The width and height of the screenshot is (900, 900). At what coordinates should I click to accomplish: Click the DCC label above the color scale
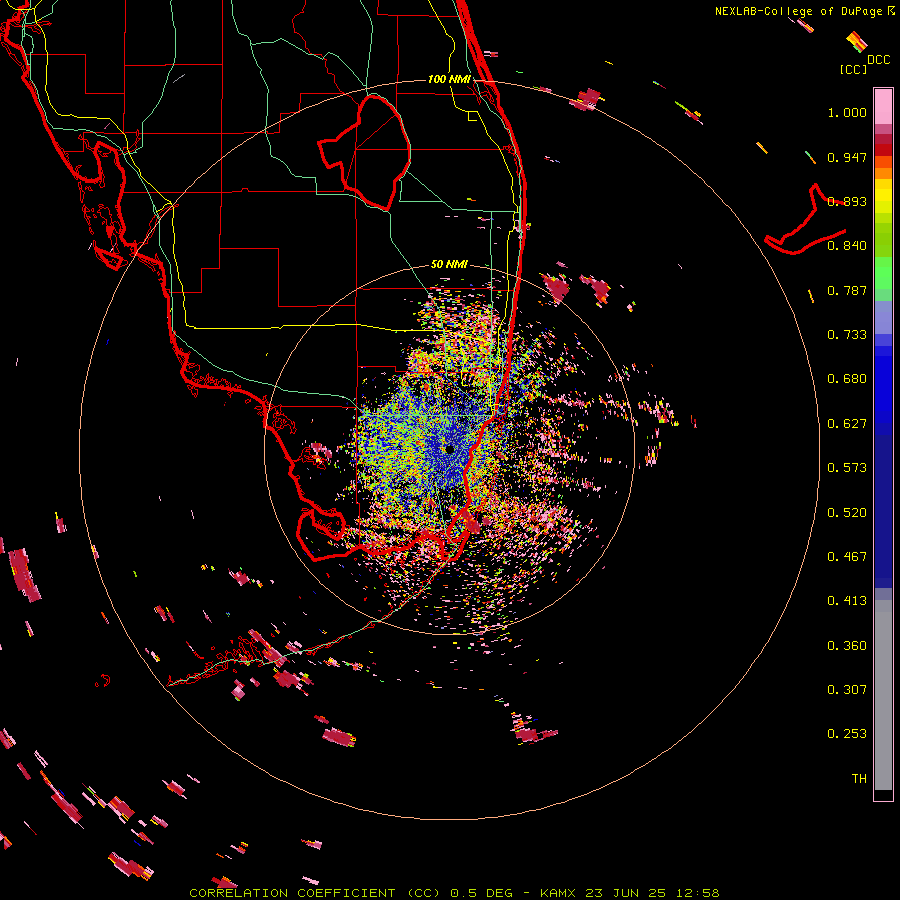878,60
